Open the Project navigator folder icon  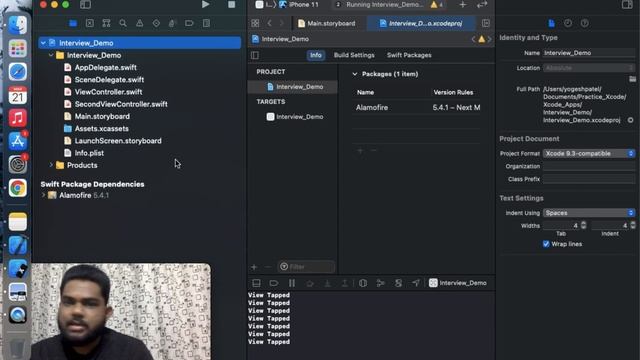point(73,23)
